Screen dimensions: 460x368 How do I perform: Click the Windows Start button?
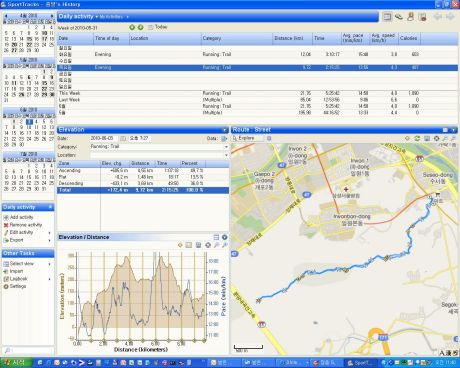pos(16,363)
